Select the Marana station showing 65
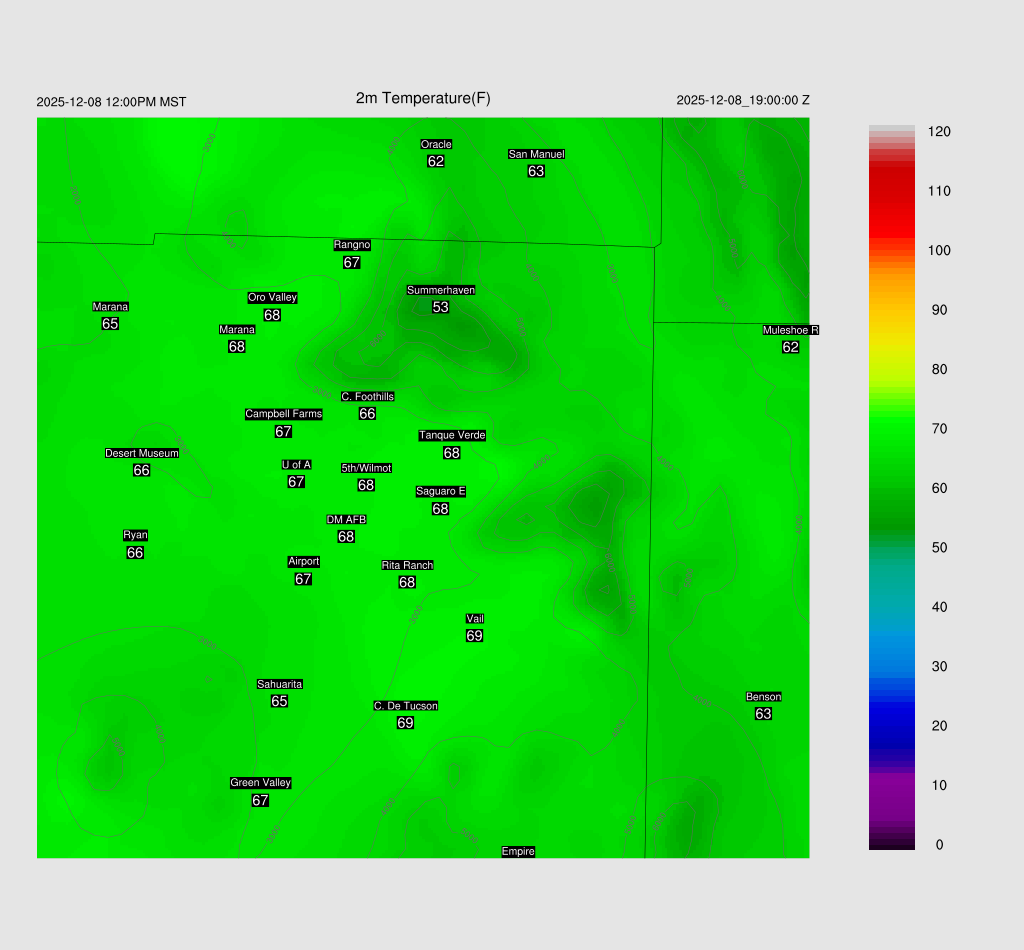Viewport: 1024px width, 950px height. click(110, 324)
